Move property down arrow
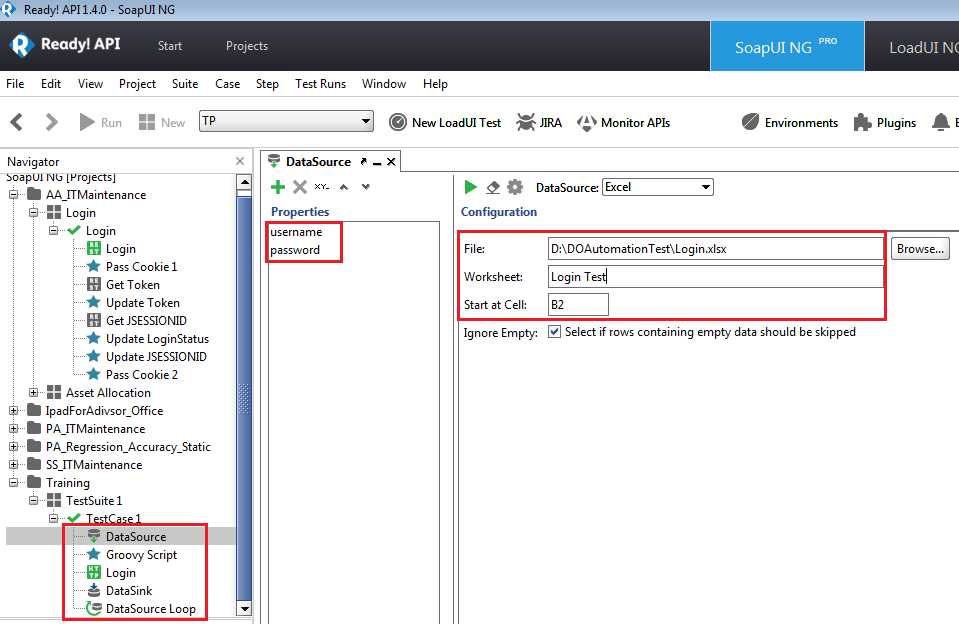The width and height of the screenshot is (959, 624). 366,187
